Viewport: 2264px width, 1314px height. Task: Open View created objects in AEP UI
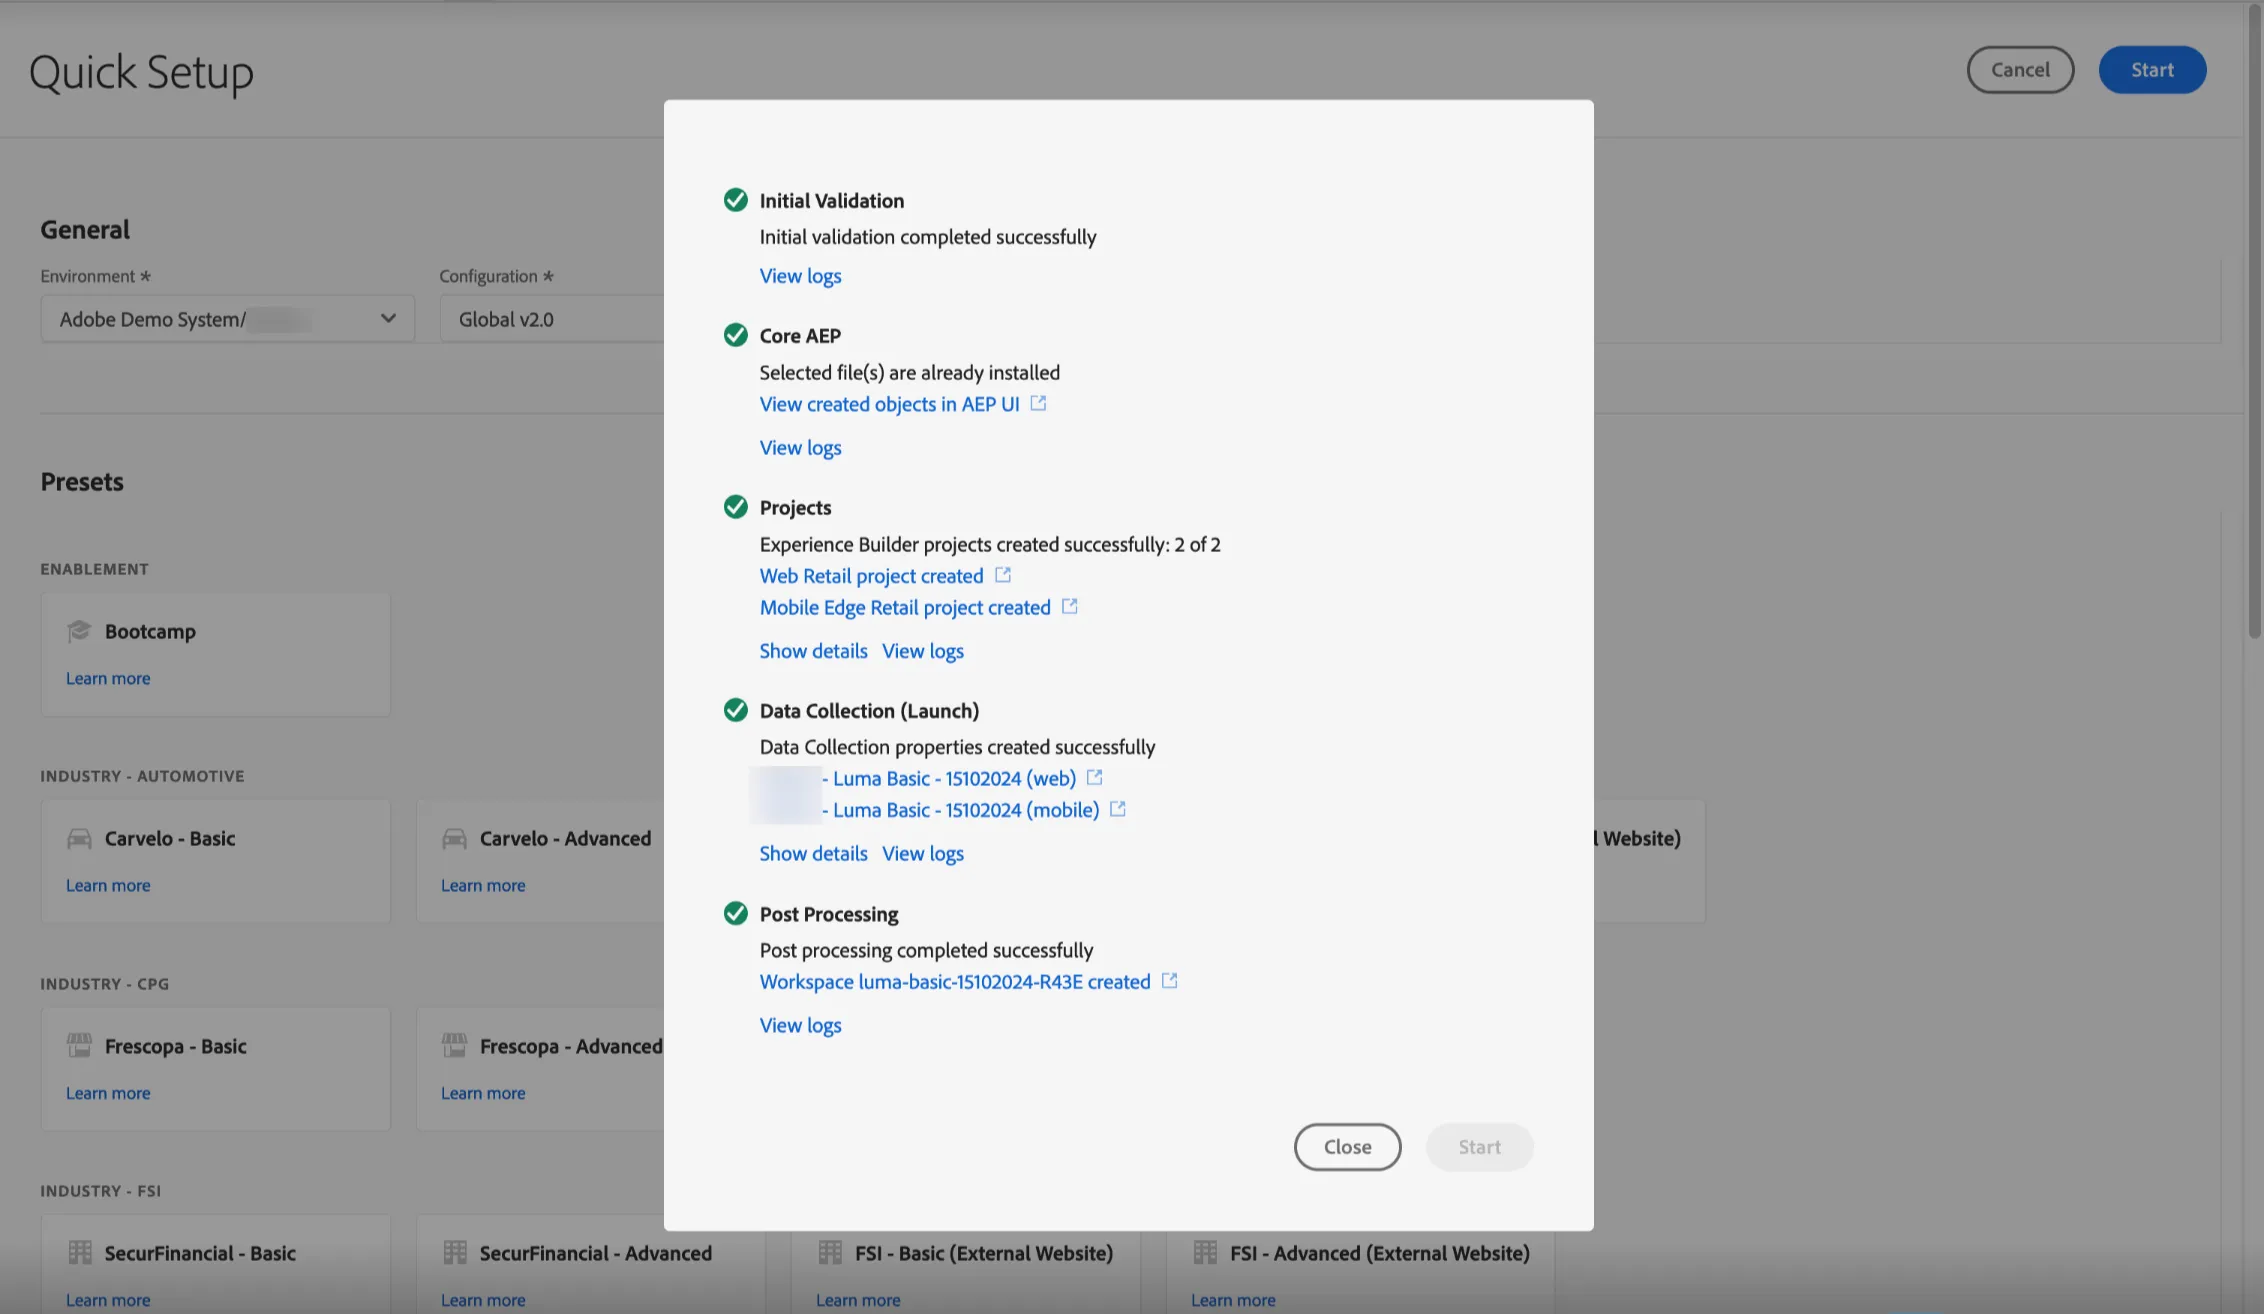[x=889, y=404]
